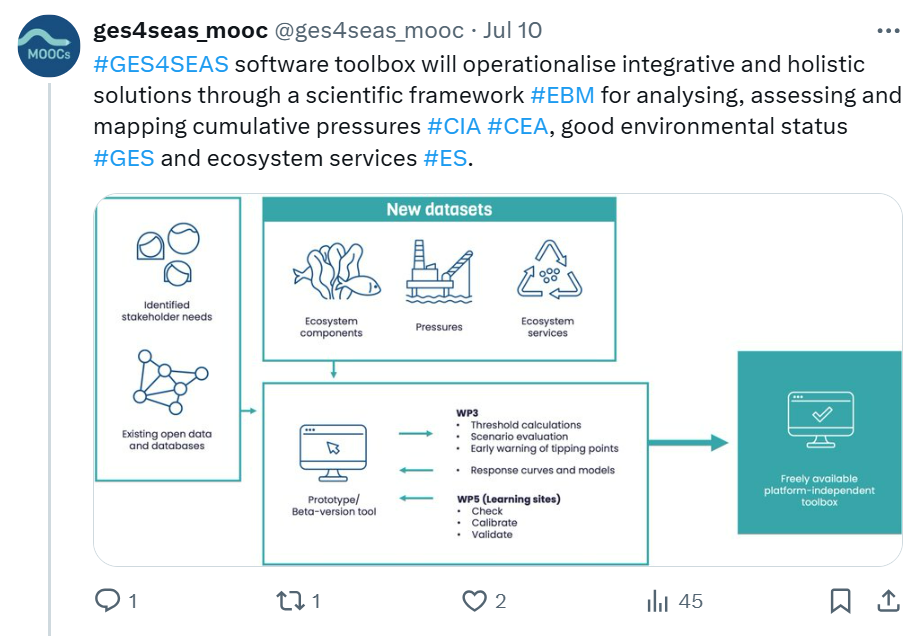917x636 pixels.
Task: Like the tweet with heart icon
Action: [474, 601]
